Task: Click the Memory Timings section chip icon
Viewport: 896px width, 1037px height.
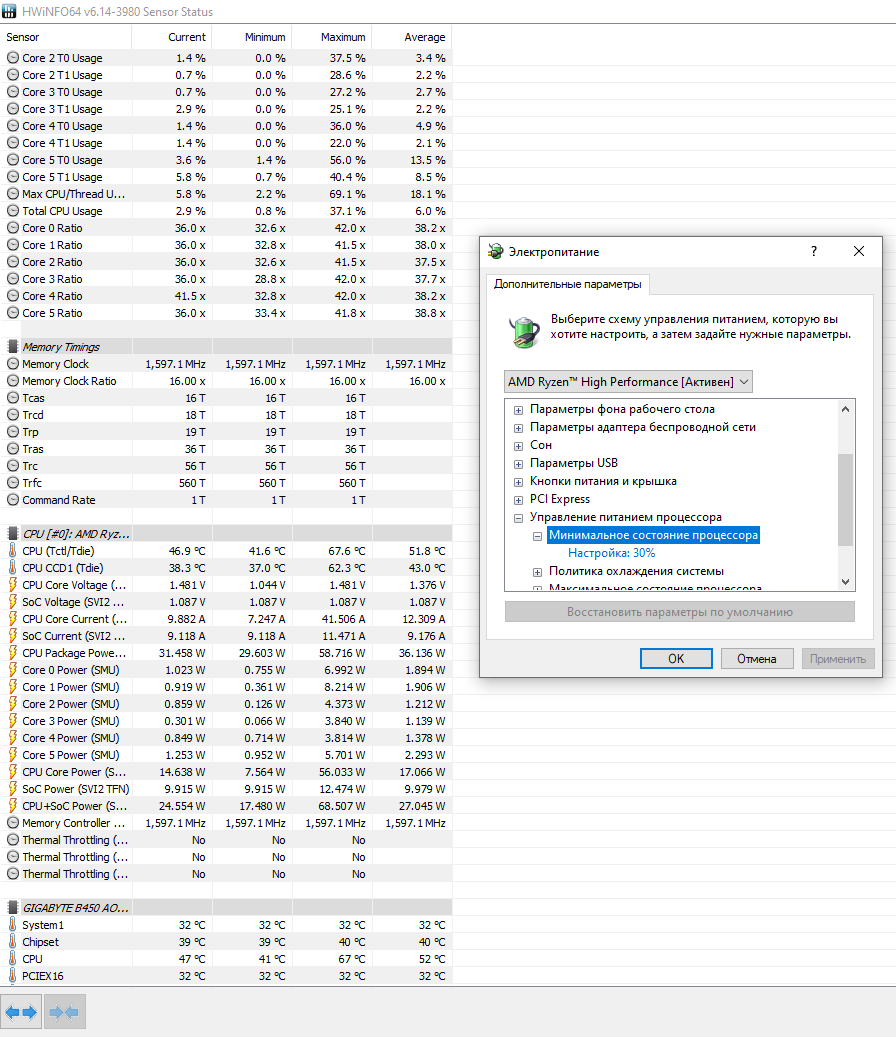Action: 12,347
